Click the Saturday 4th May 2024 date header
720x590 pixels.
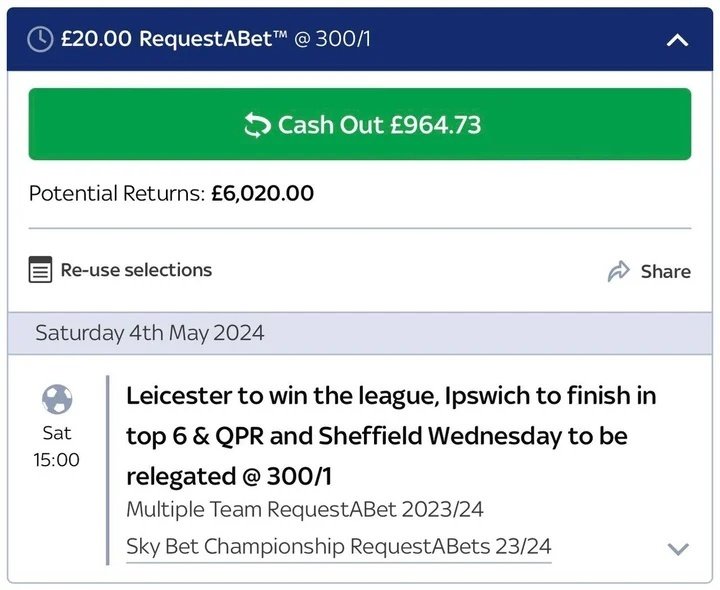pyautogui.click(x=150, y=333)
